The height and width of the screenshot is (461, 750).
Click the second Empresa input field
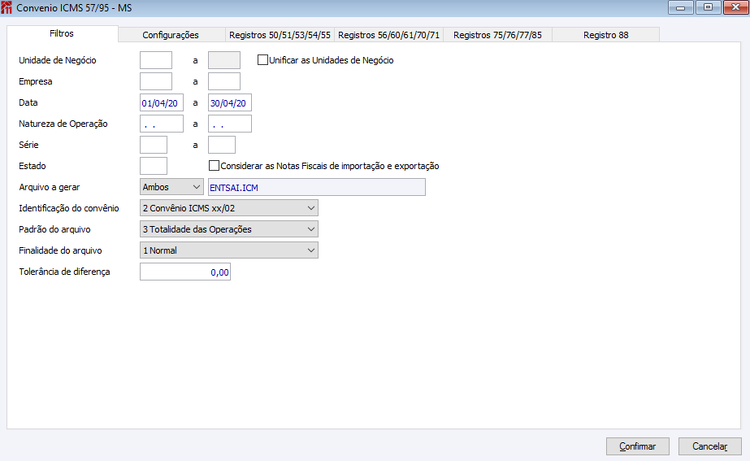coord(224,81)
